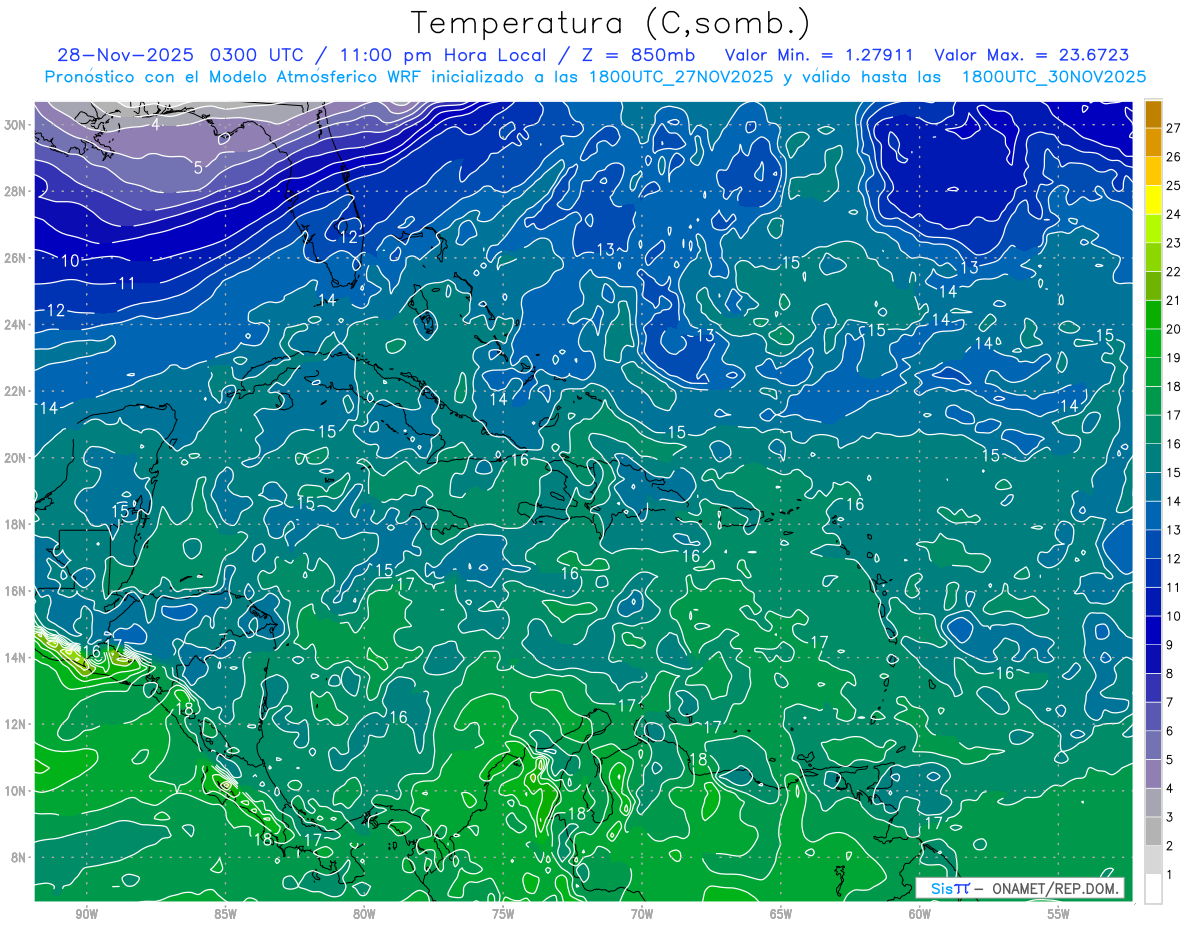This screenshot has width=1200, height=927.
Task: Click the latitude axis label 26N
Action: point(15,258)
